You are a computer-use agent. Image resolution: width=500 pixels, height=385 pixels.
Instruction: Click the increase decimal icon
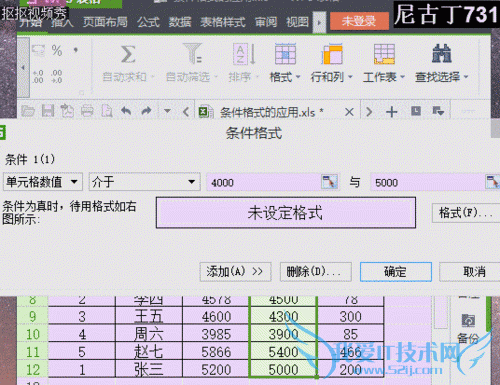point(38,76)
